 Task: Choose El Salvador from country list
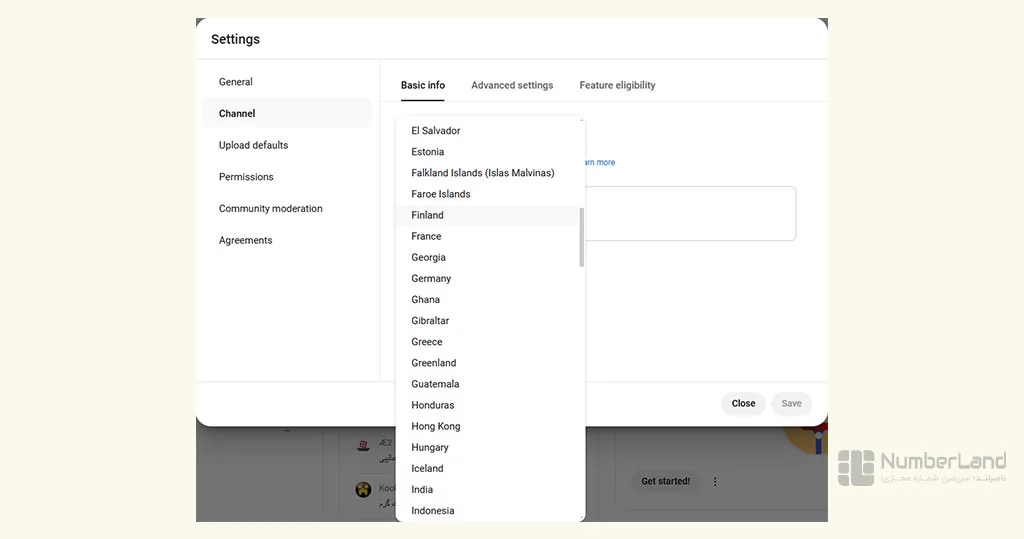click(x=487, y=131)
